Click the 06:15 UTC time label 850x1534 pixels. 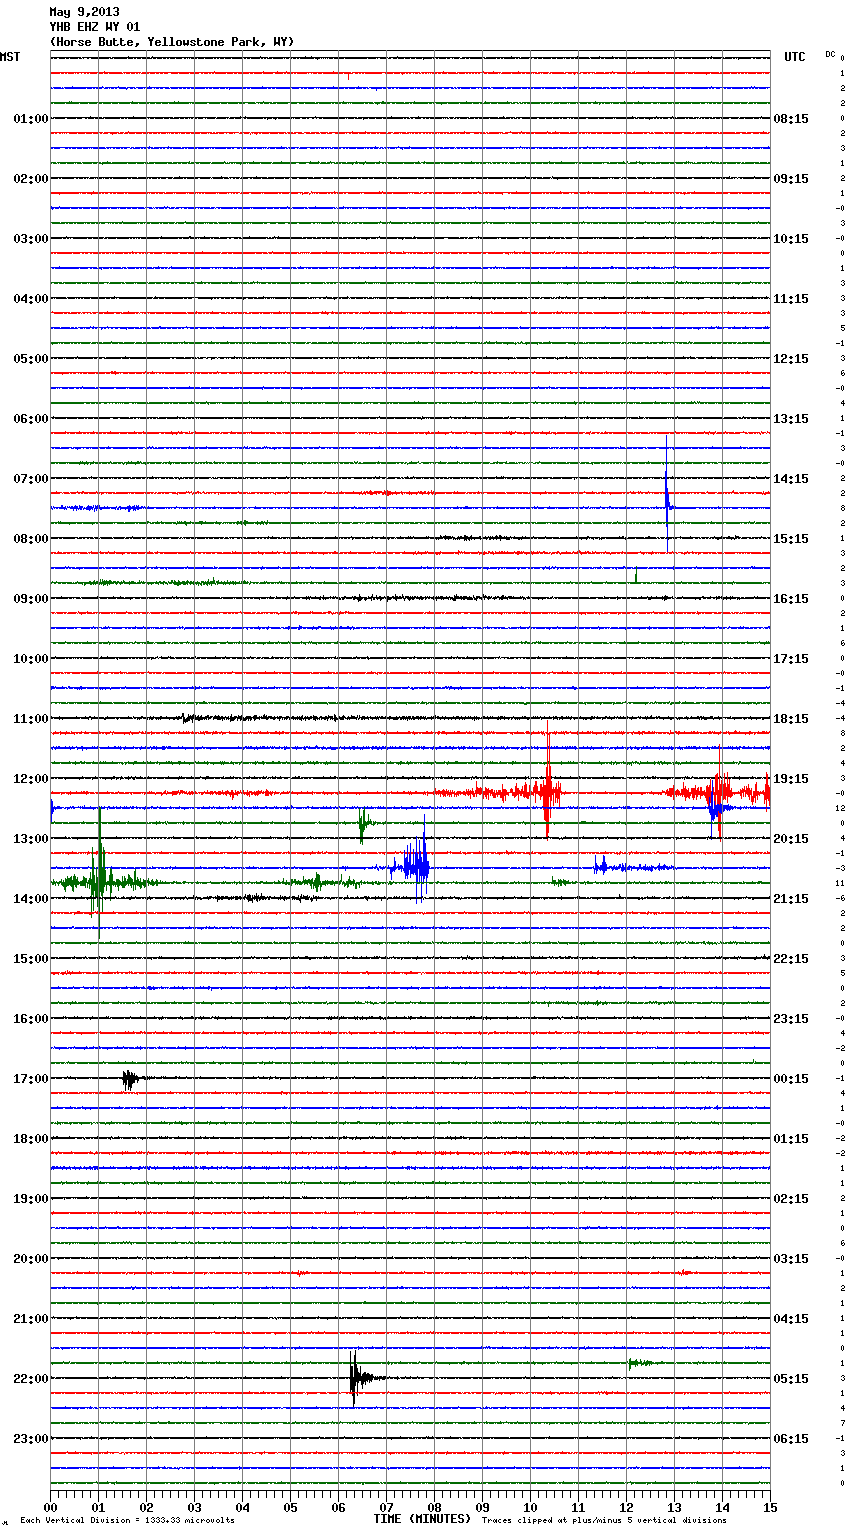point(791,1439)
